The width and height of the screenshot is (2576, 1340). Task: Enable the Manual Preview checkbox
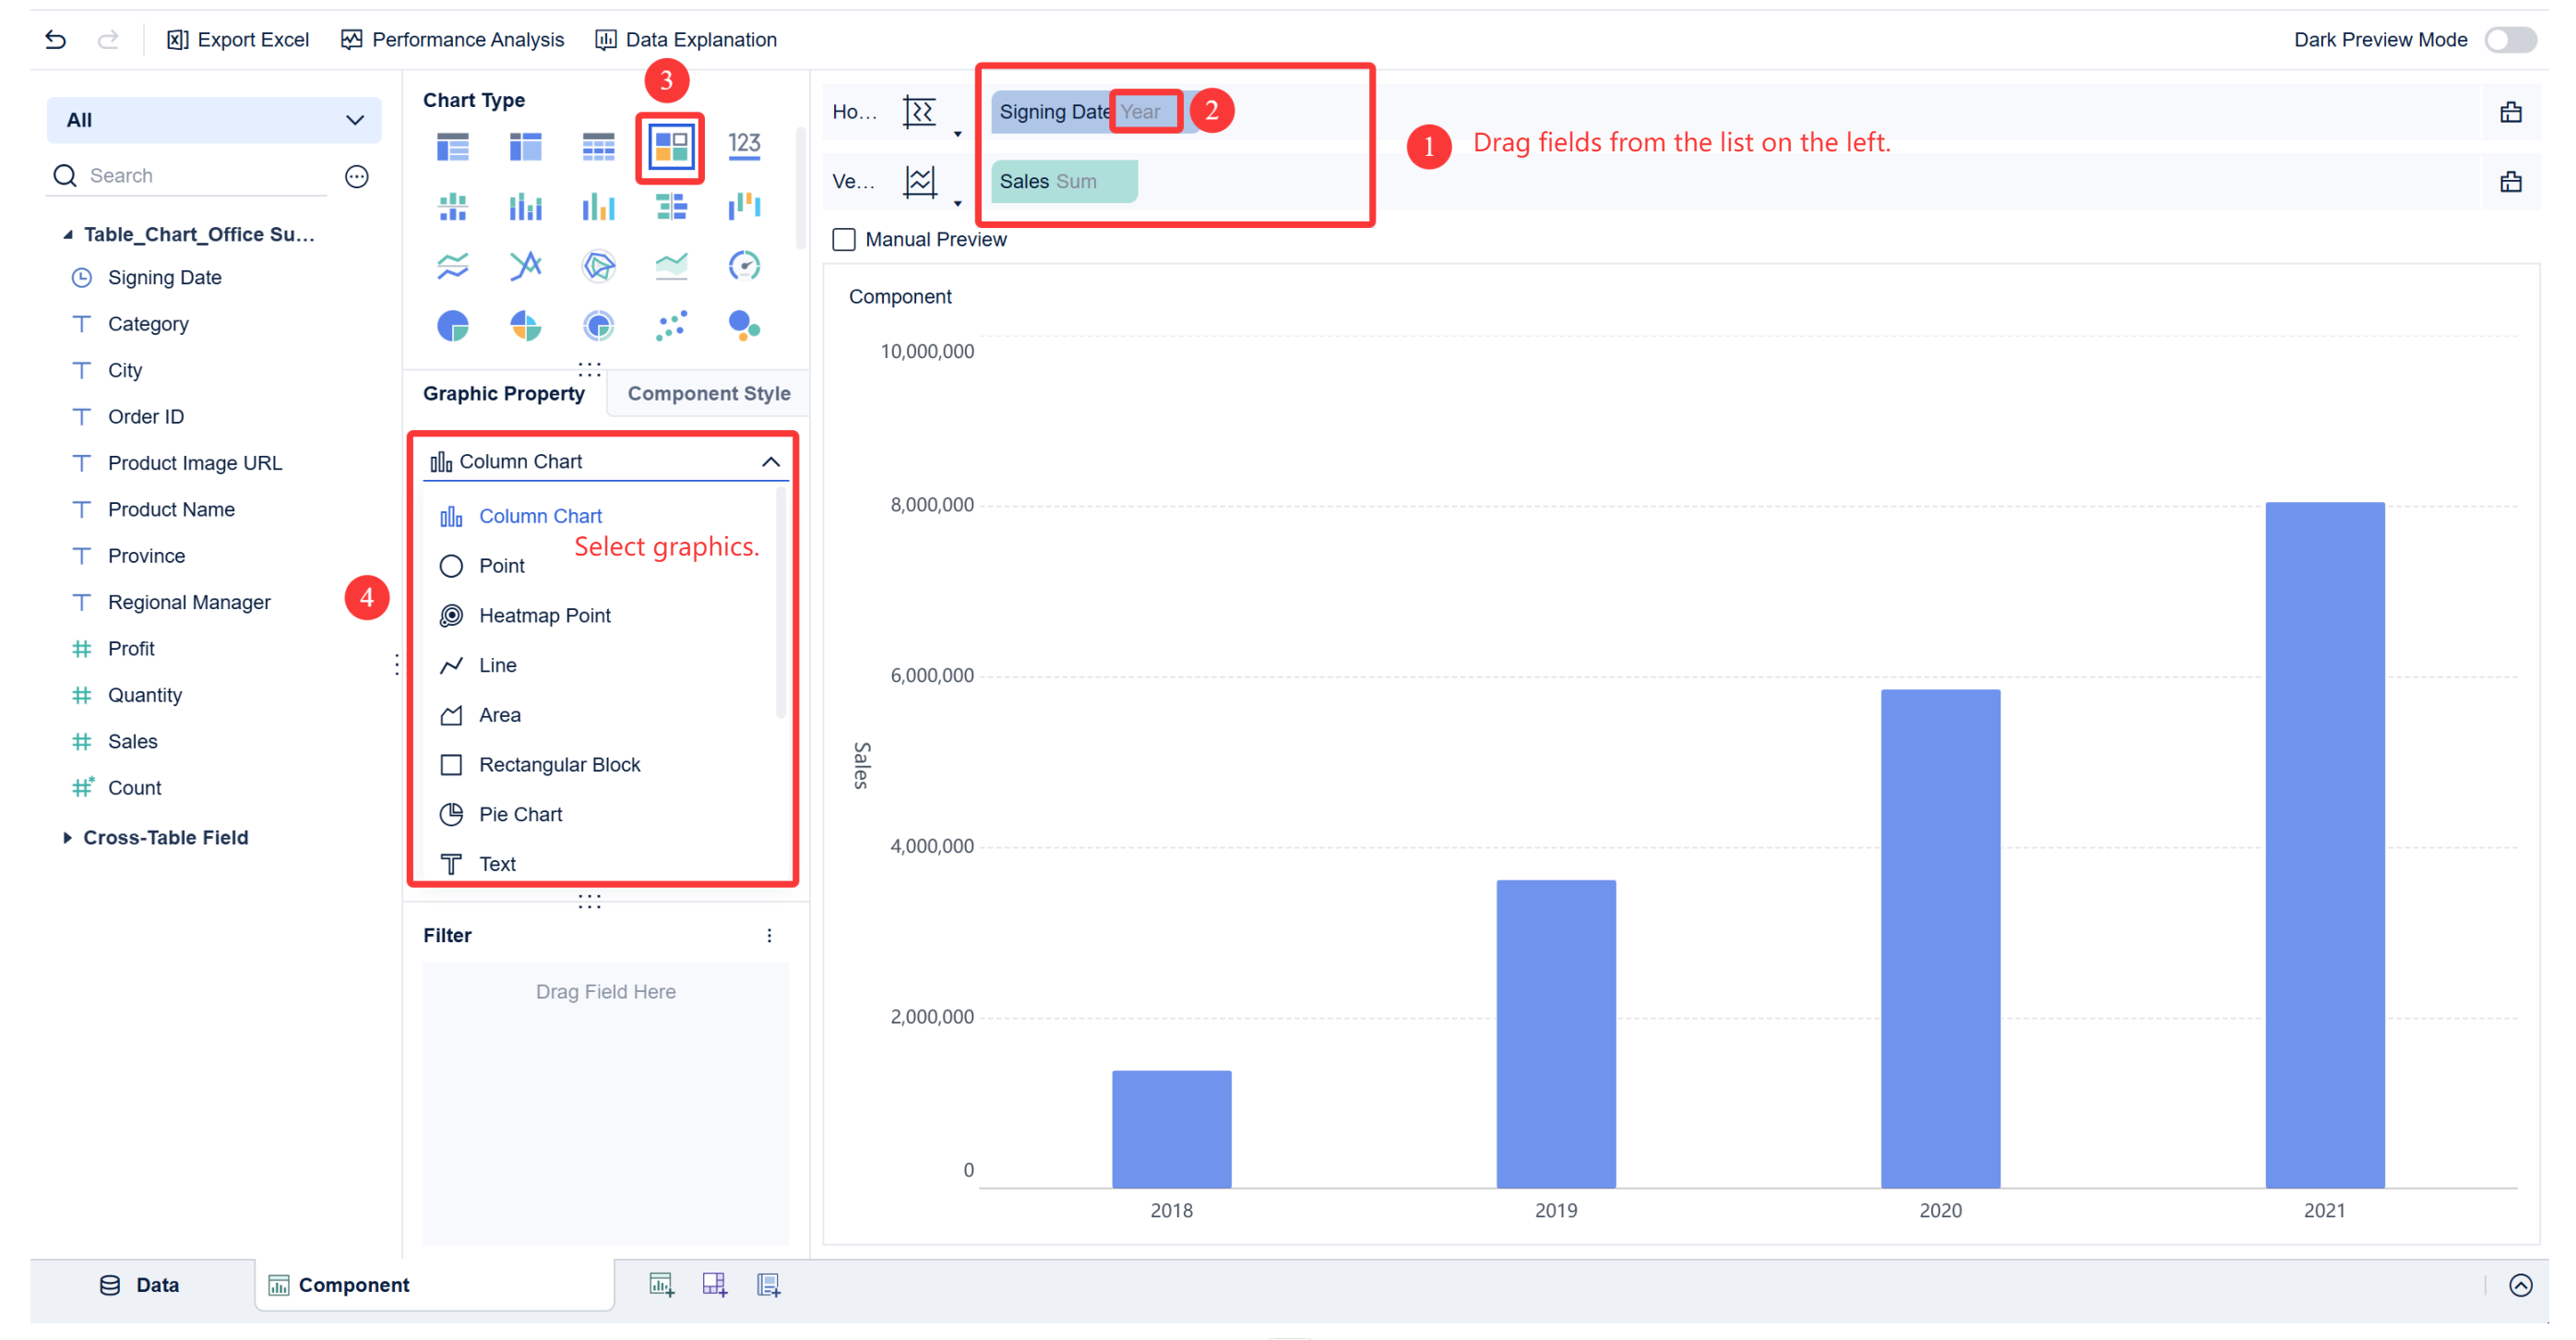tap(844, 240)
